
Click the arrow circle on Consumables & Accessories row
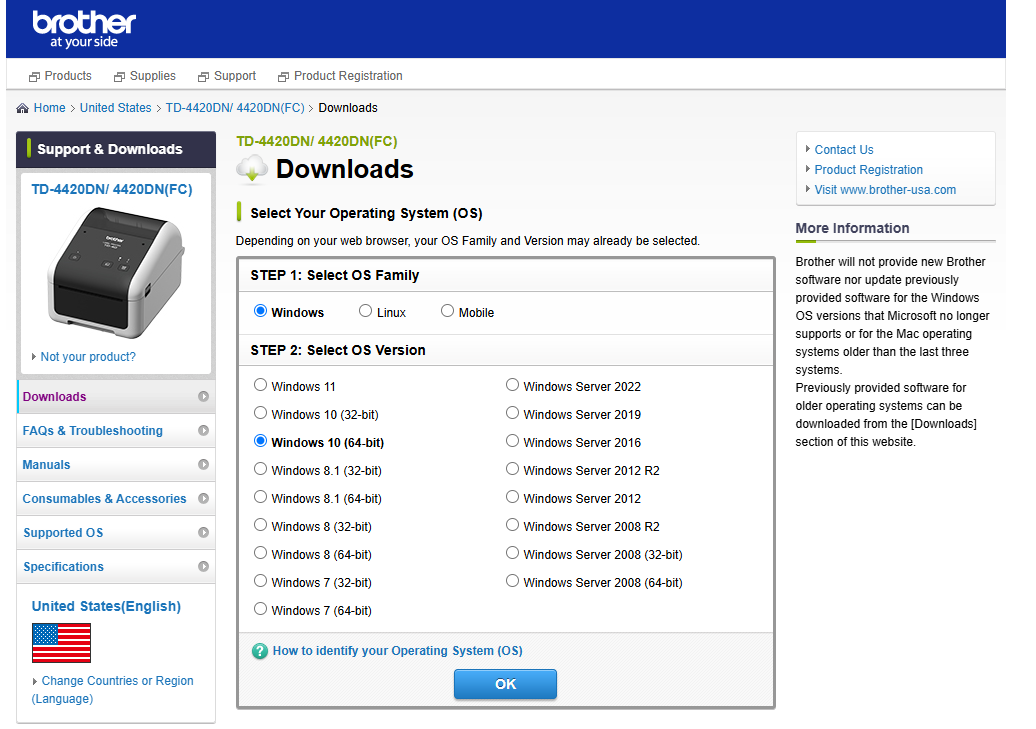(204, 498)
